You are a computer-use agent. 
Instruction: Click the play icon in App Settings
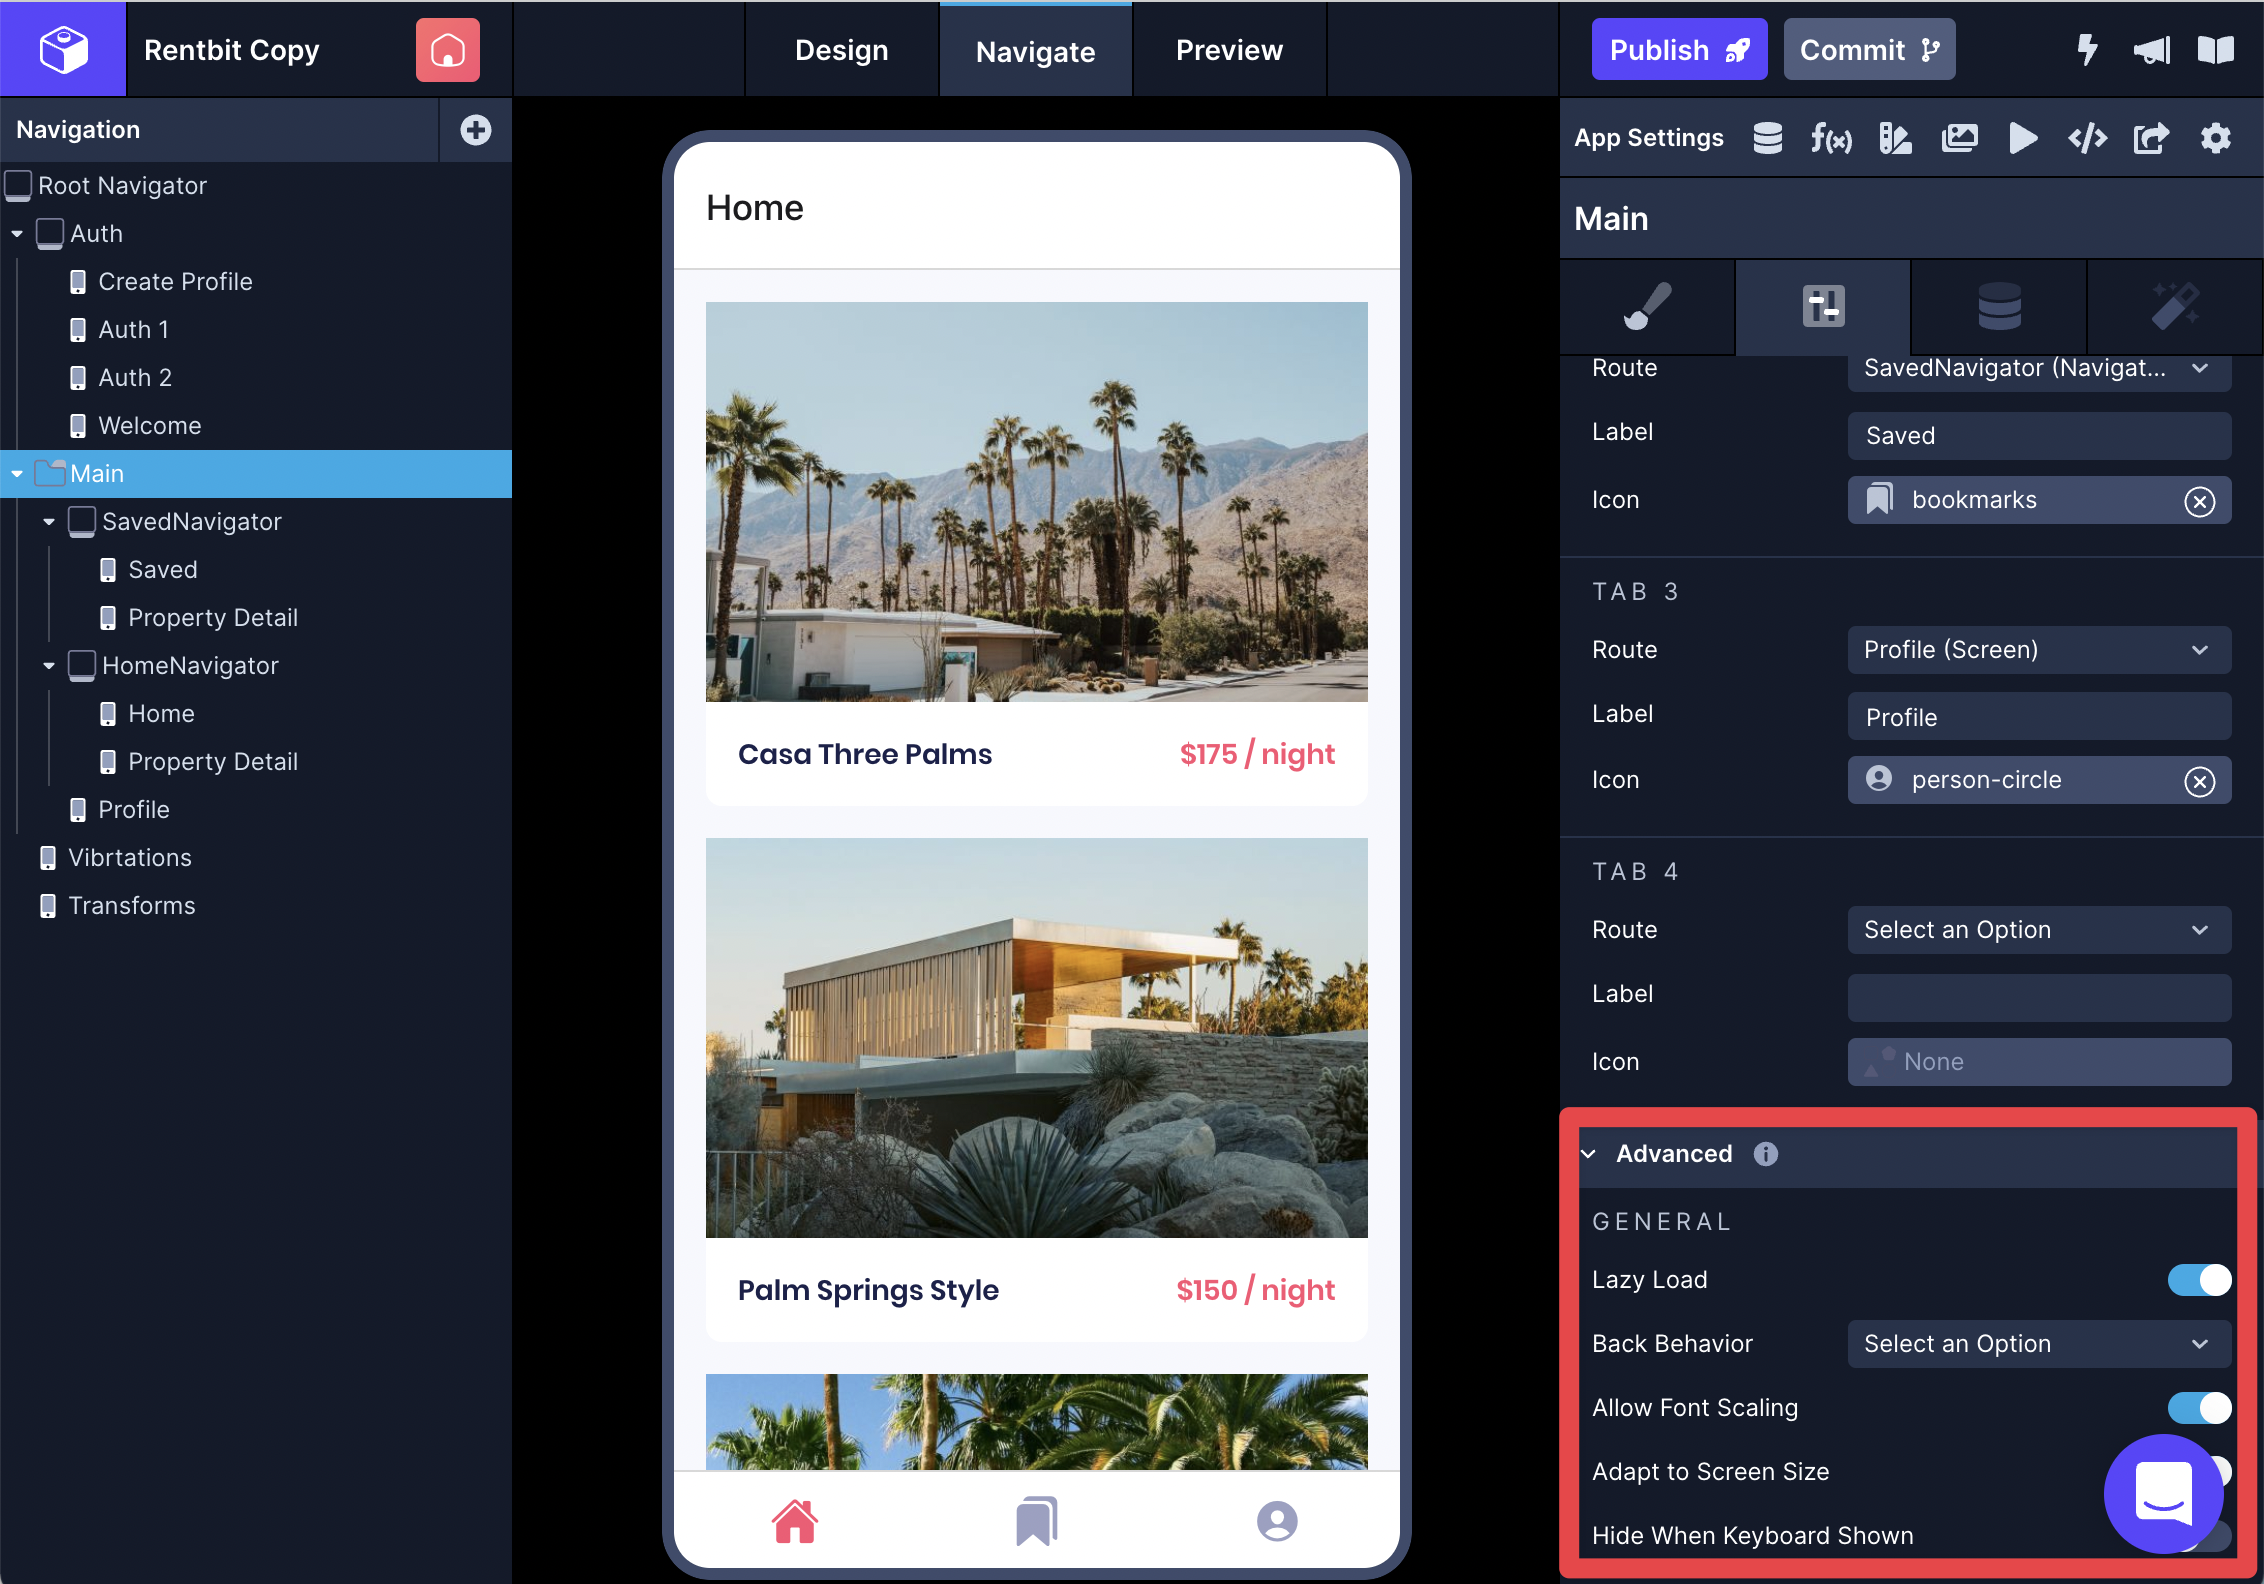point(2022,138)
